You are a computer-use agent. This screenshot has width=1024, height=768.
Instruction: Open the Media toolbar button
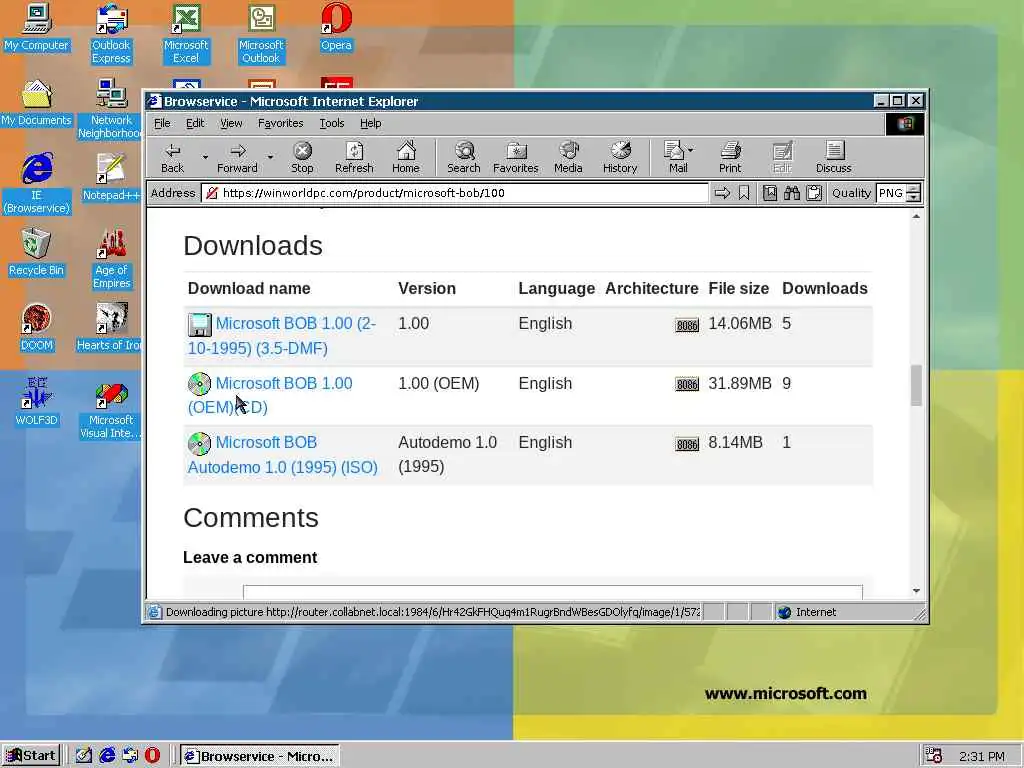click(568, 157)
